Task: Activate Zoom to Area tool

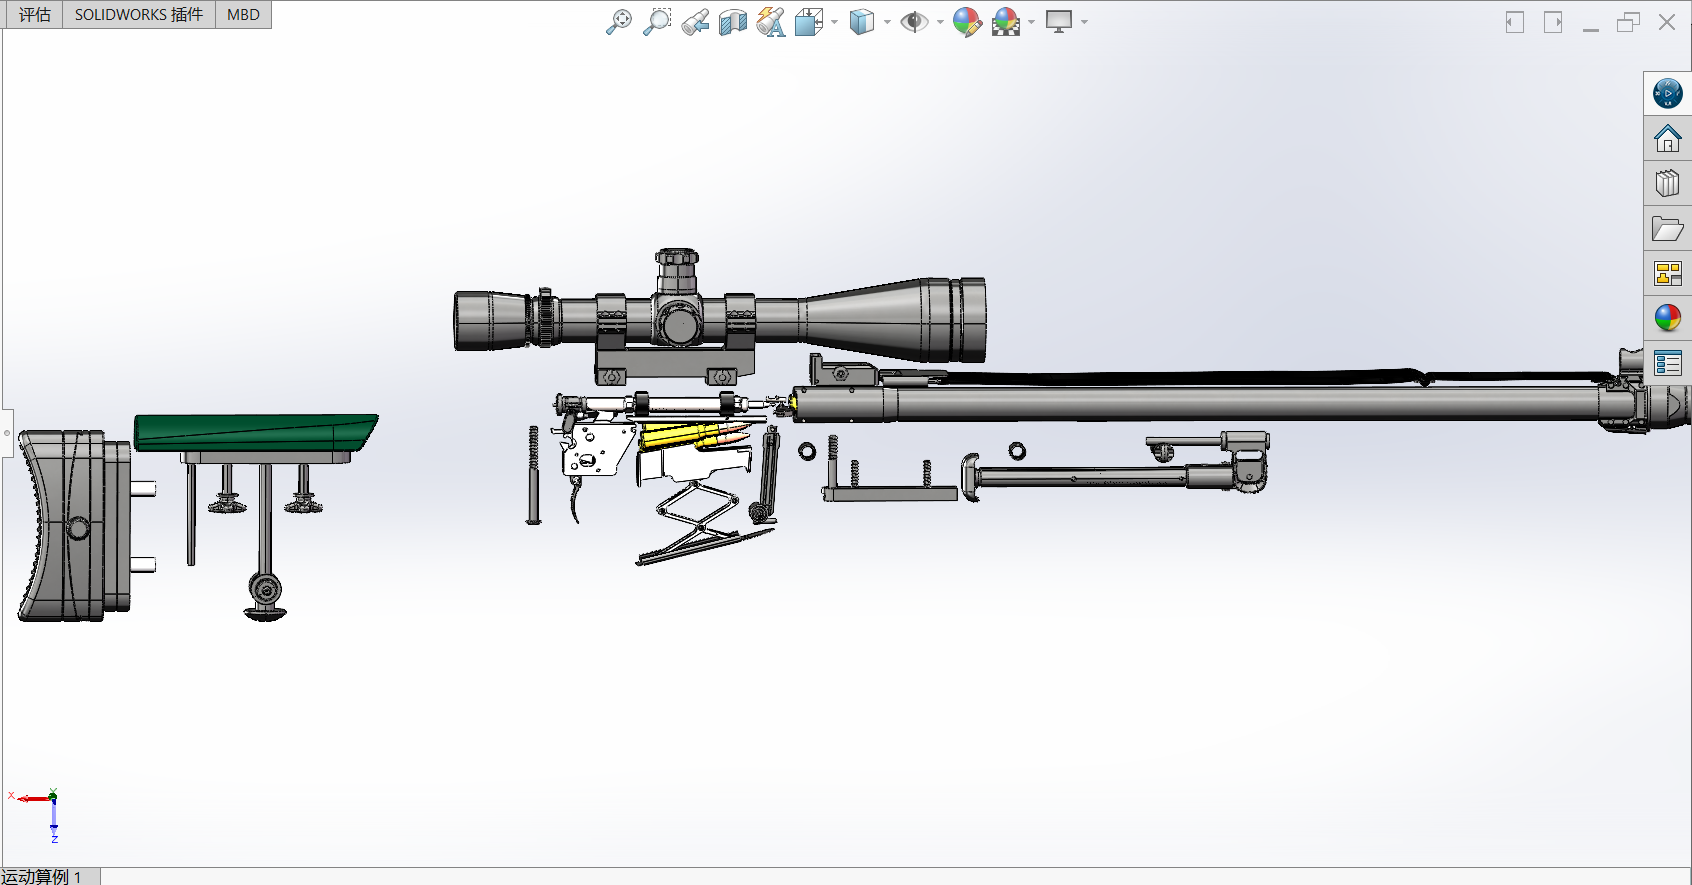Action: [657, 22]
